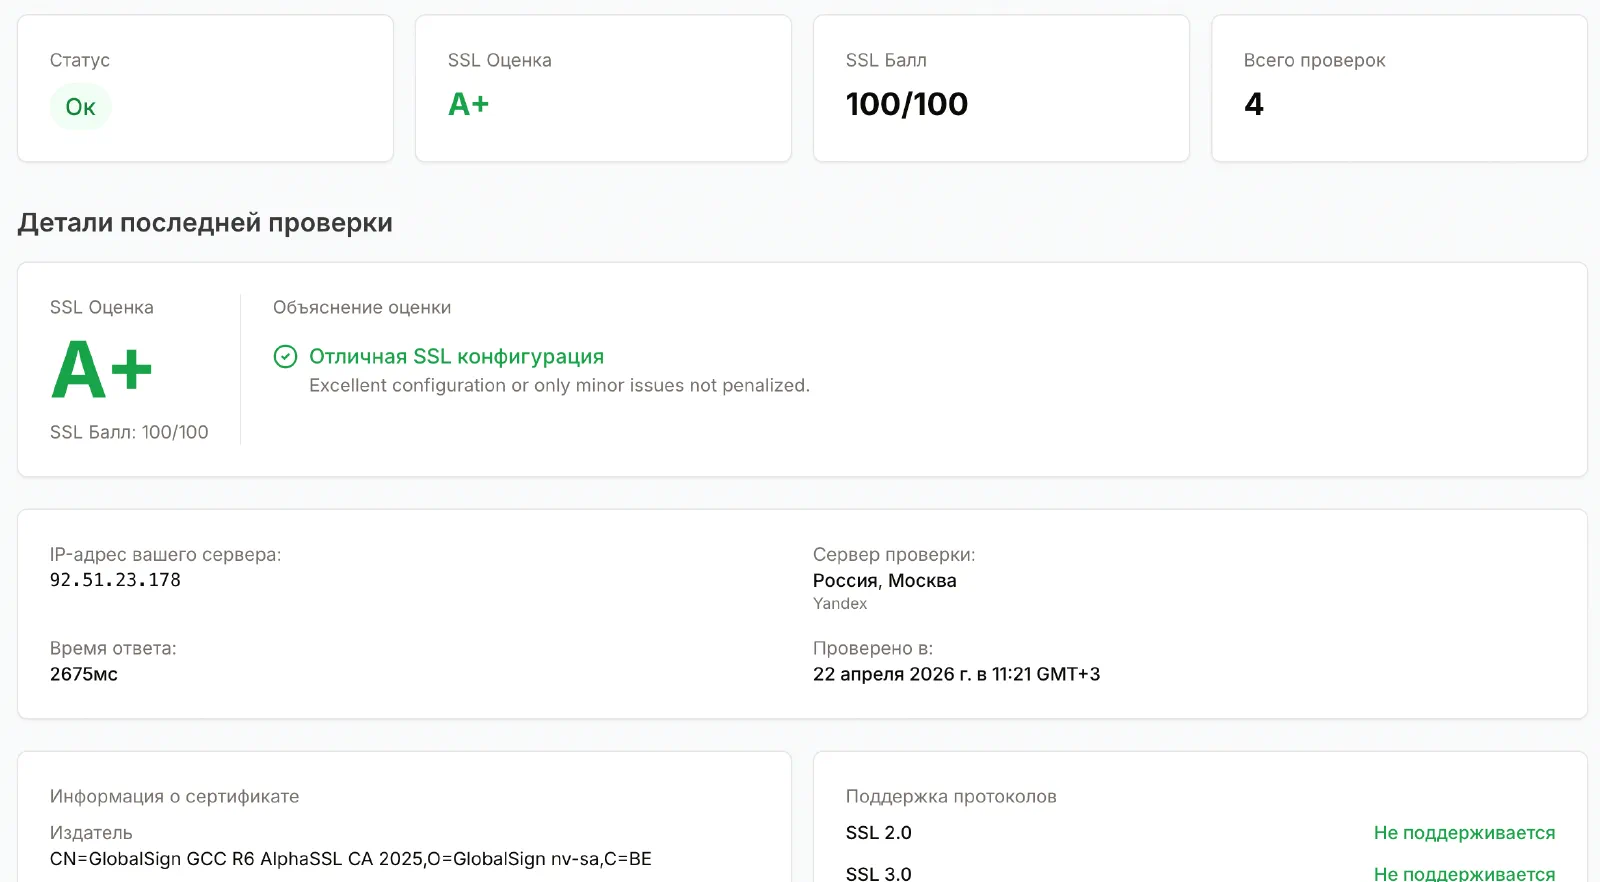Screen dimensions: 1600x882
Task: Select the total checks value "4"
Action: (x=1254, y=104)
